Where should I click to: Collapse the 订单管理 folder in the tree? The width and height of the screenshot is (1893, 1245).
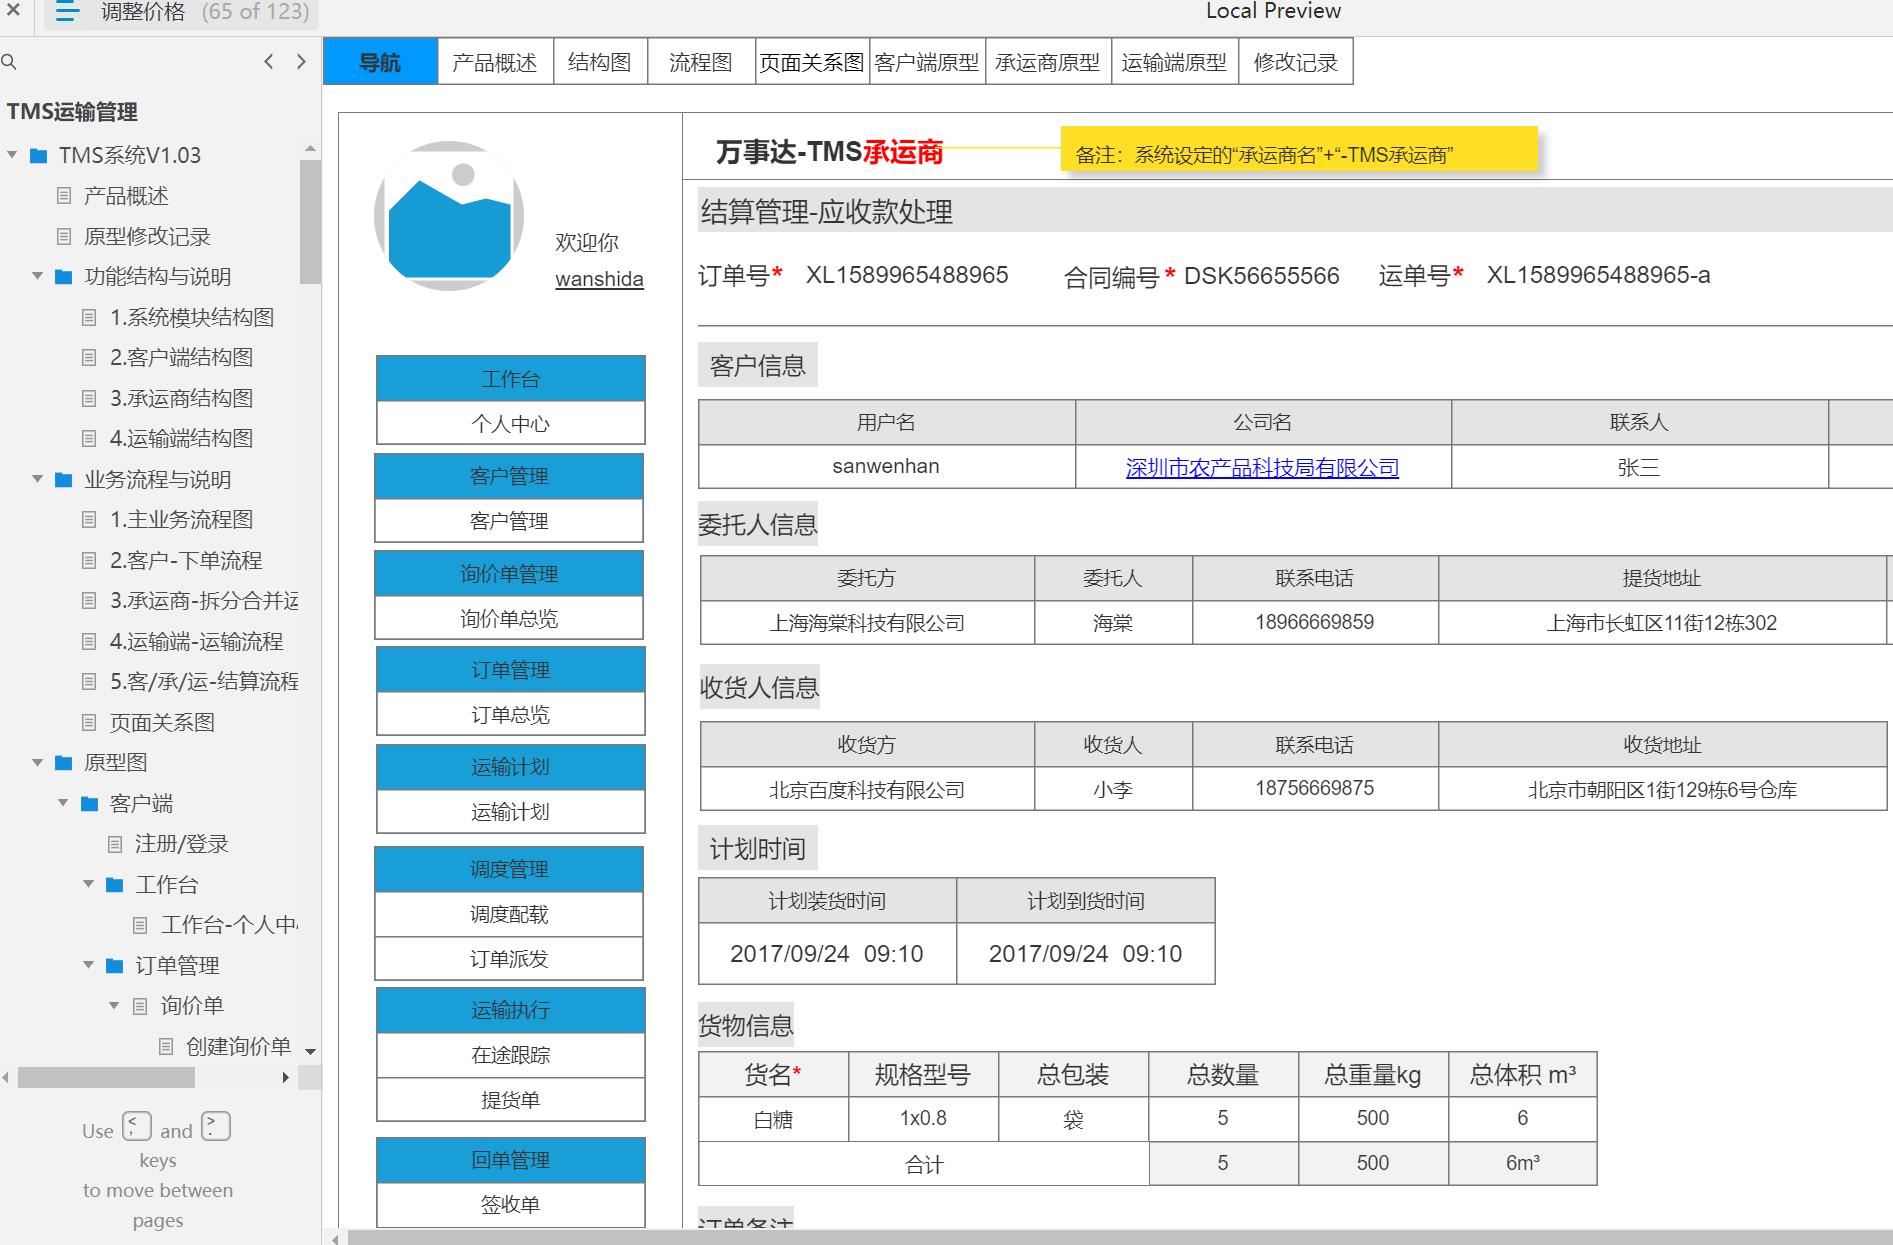(89, 965)
